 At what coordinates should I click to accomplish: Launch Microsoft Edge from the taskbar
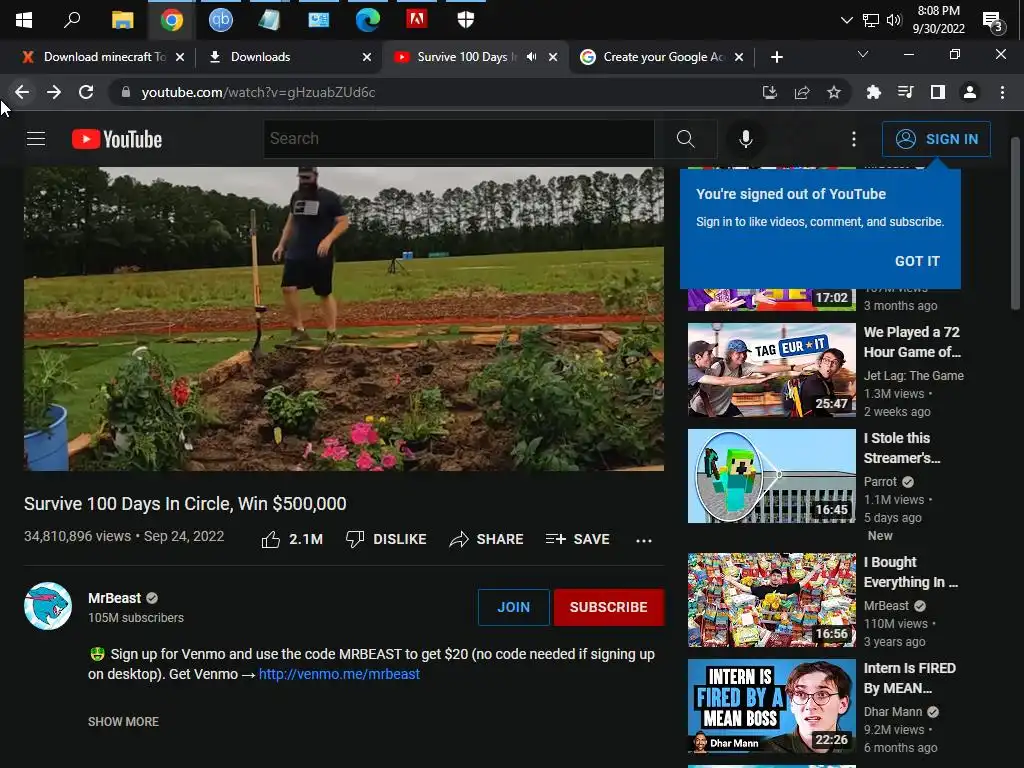[368, 20]
